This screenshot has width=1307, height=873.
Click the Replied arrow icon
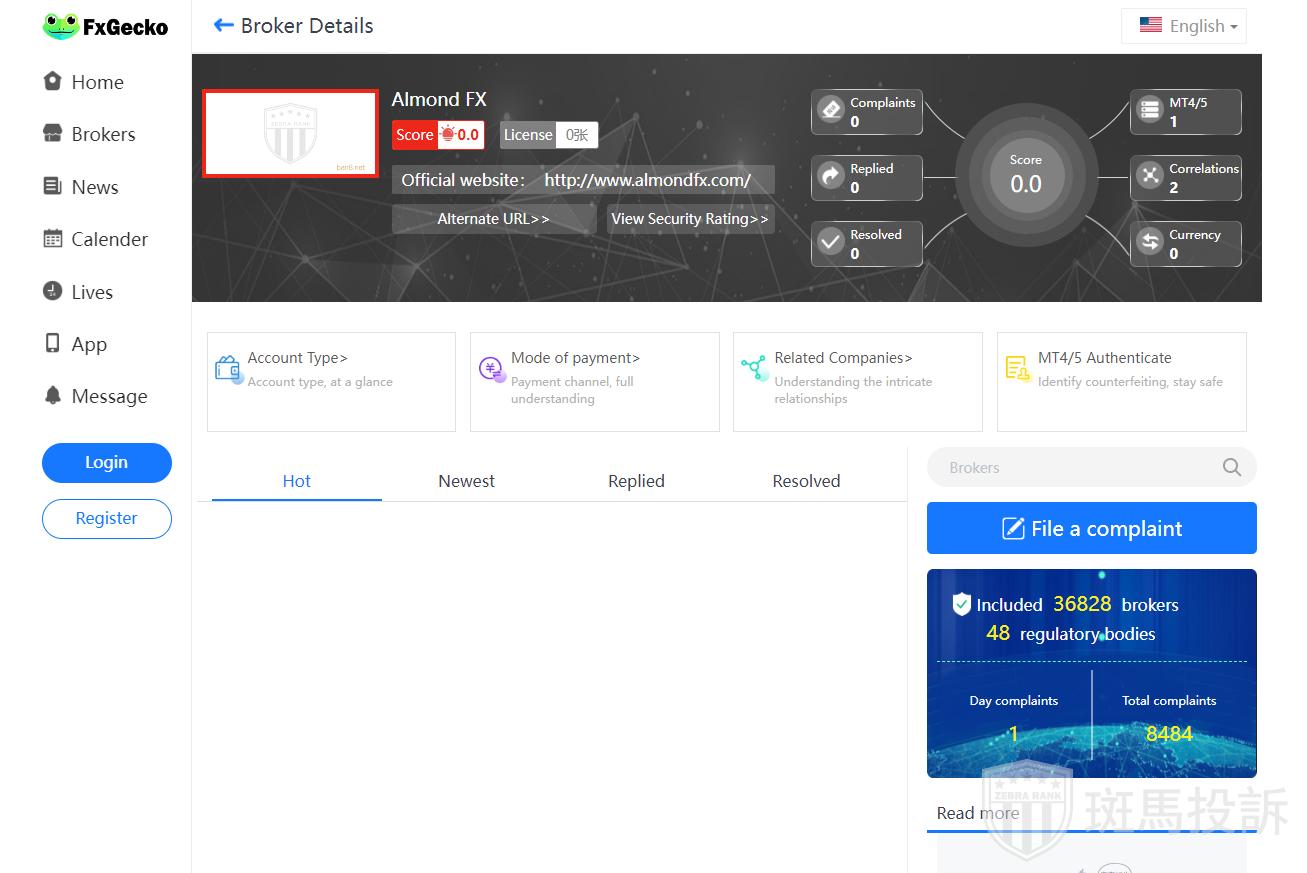pos(831,176)
